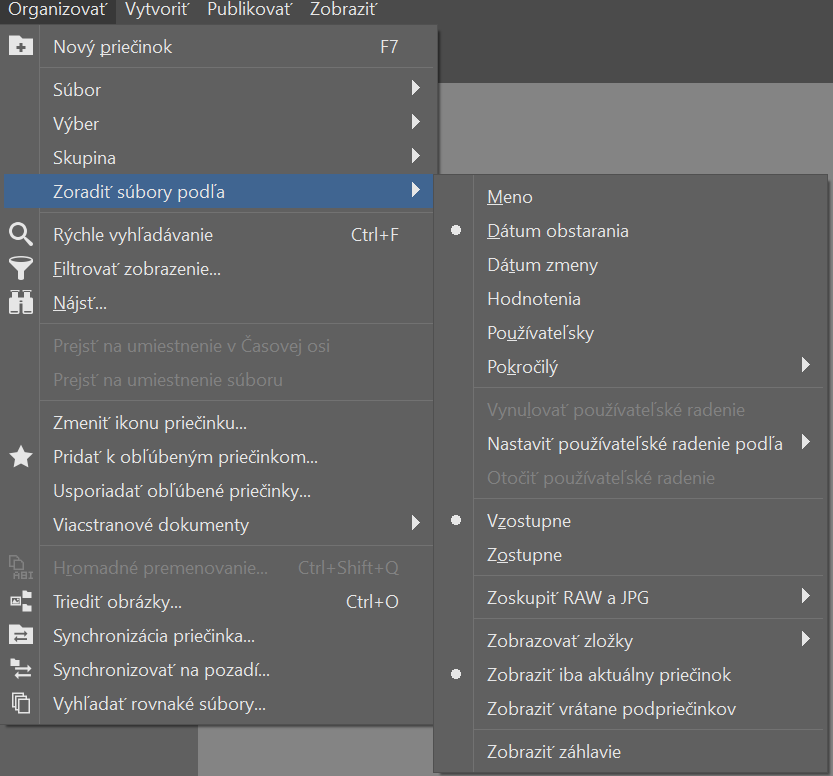The height and width of the screenshot is (776, 833).
Task: Click the Triediť obrázky sort icon
Action: [x=21, y=602]
